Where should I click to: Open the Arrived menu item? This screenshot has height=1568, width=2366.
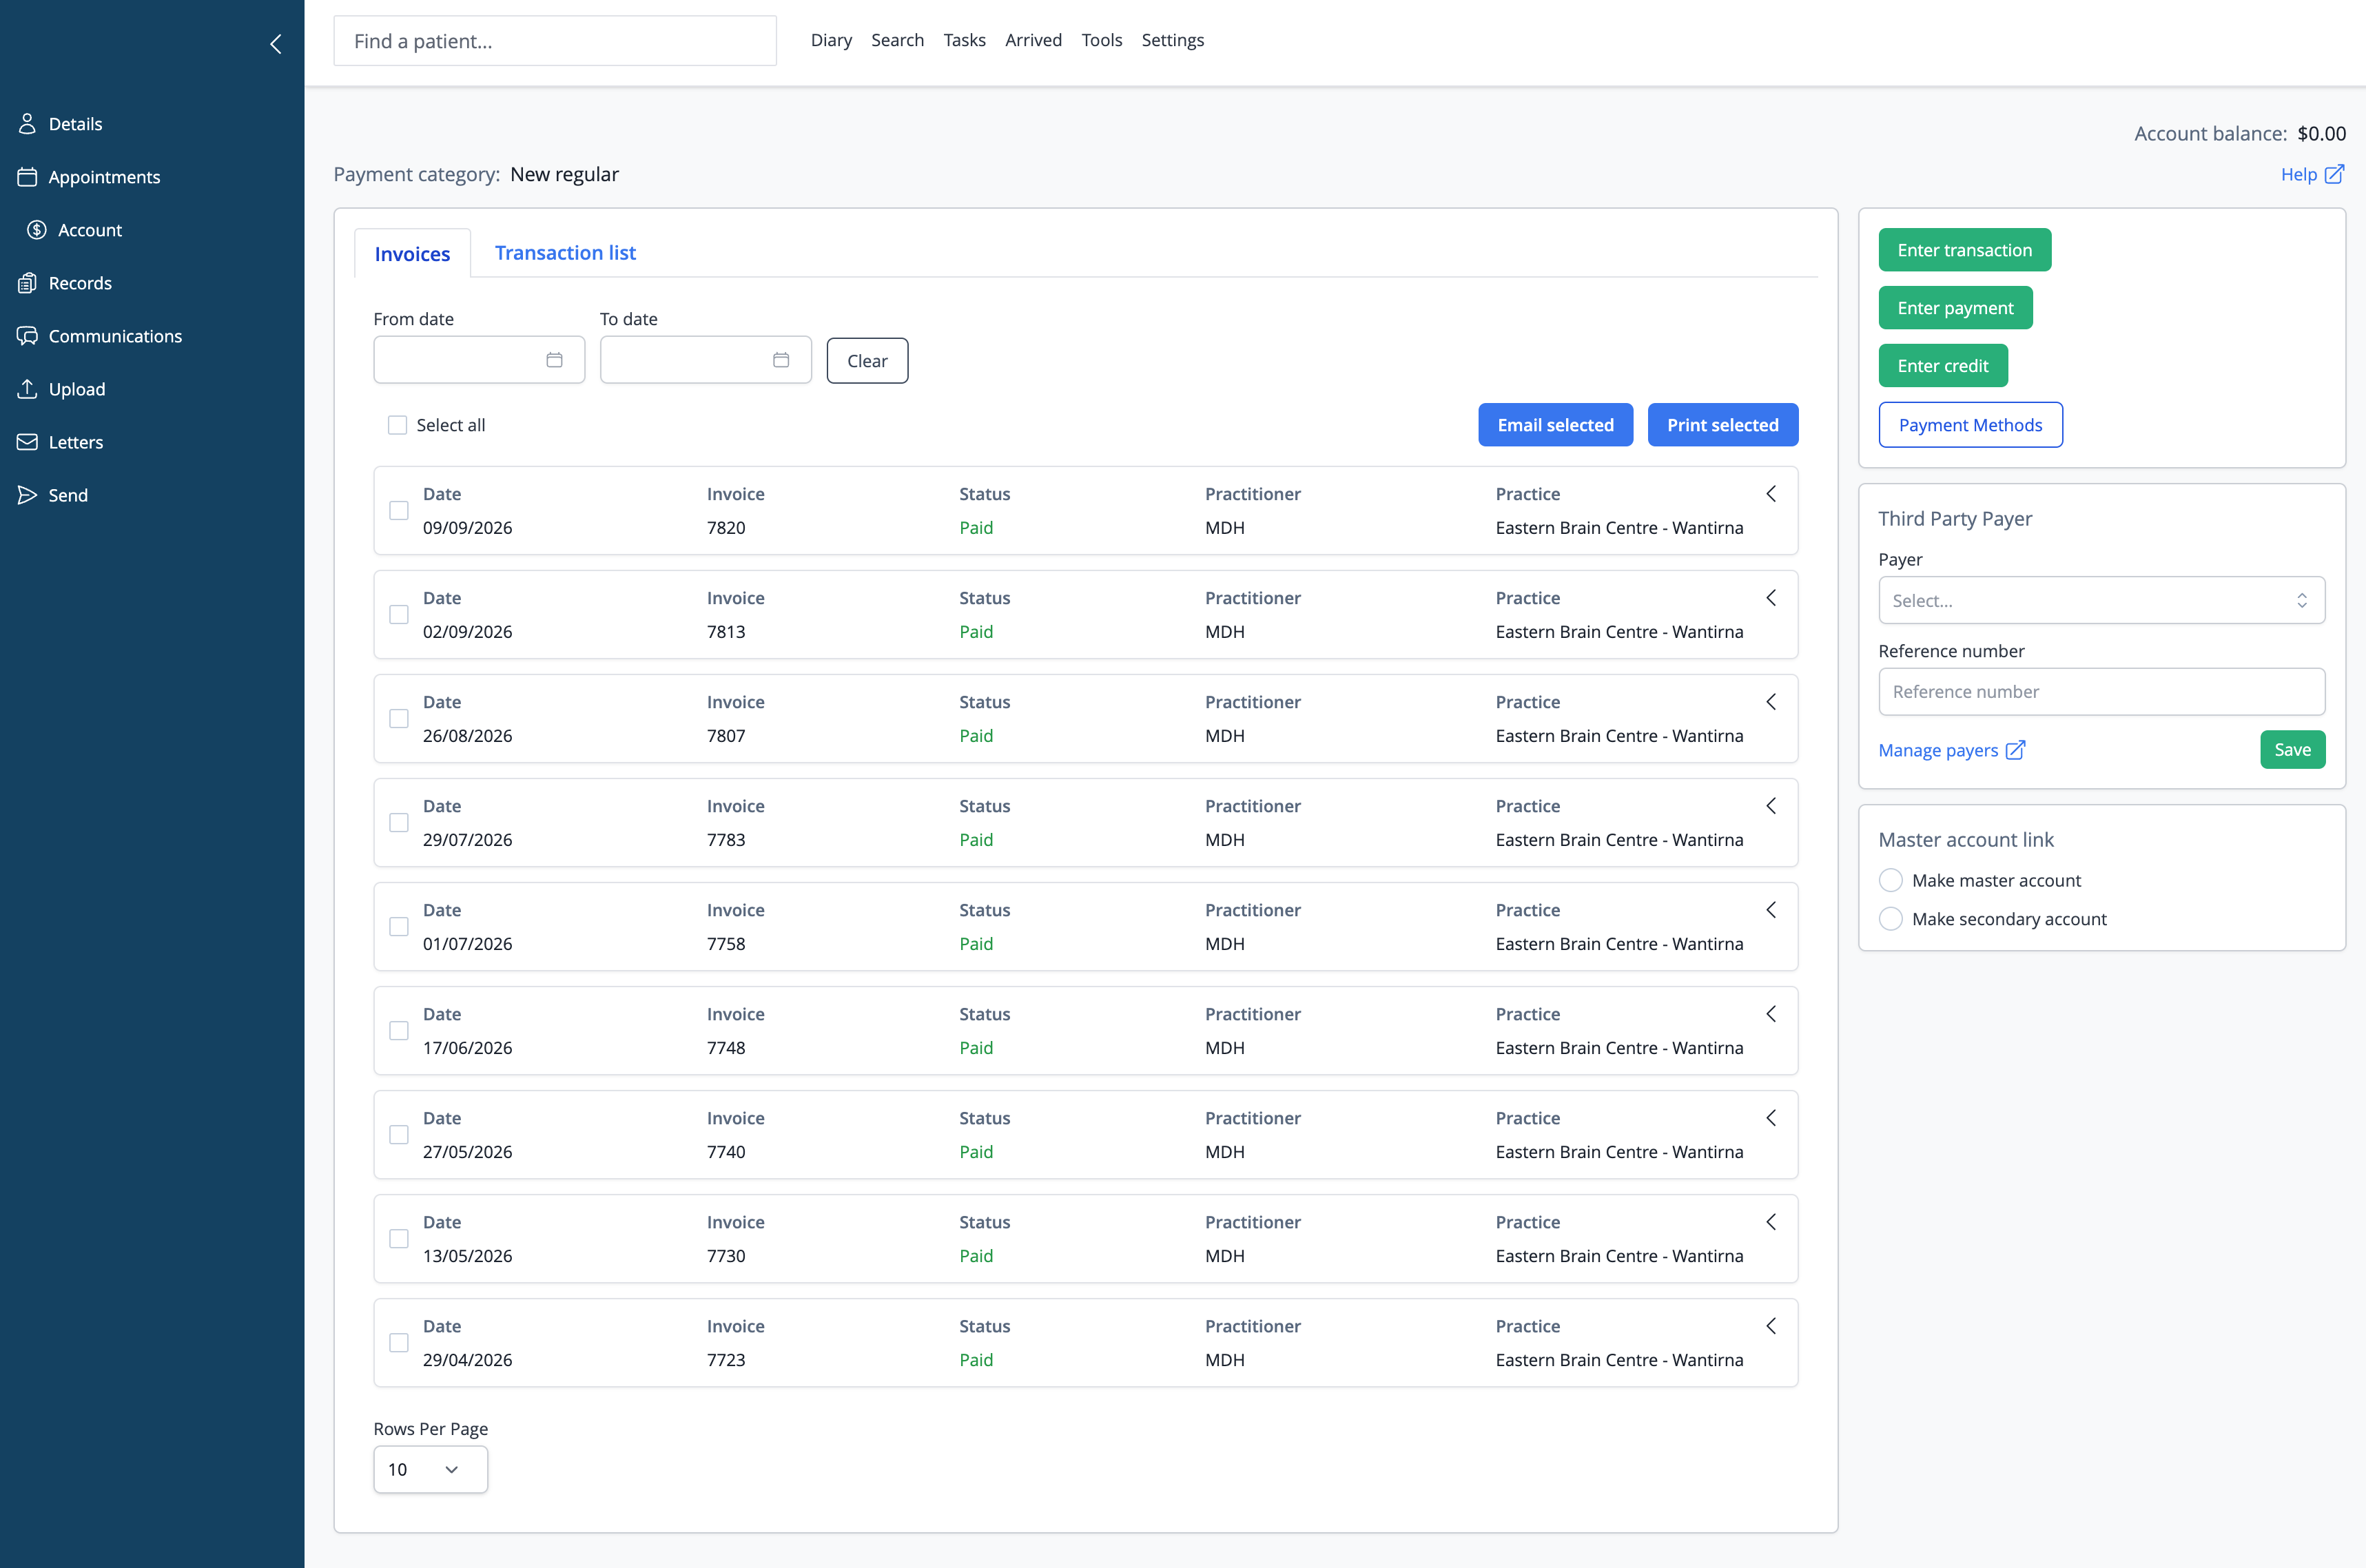1033,40
